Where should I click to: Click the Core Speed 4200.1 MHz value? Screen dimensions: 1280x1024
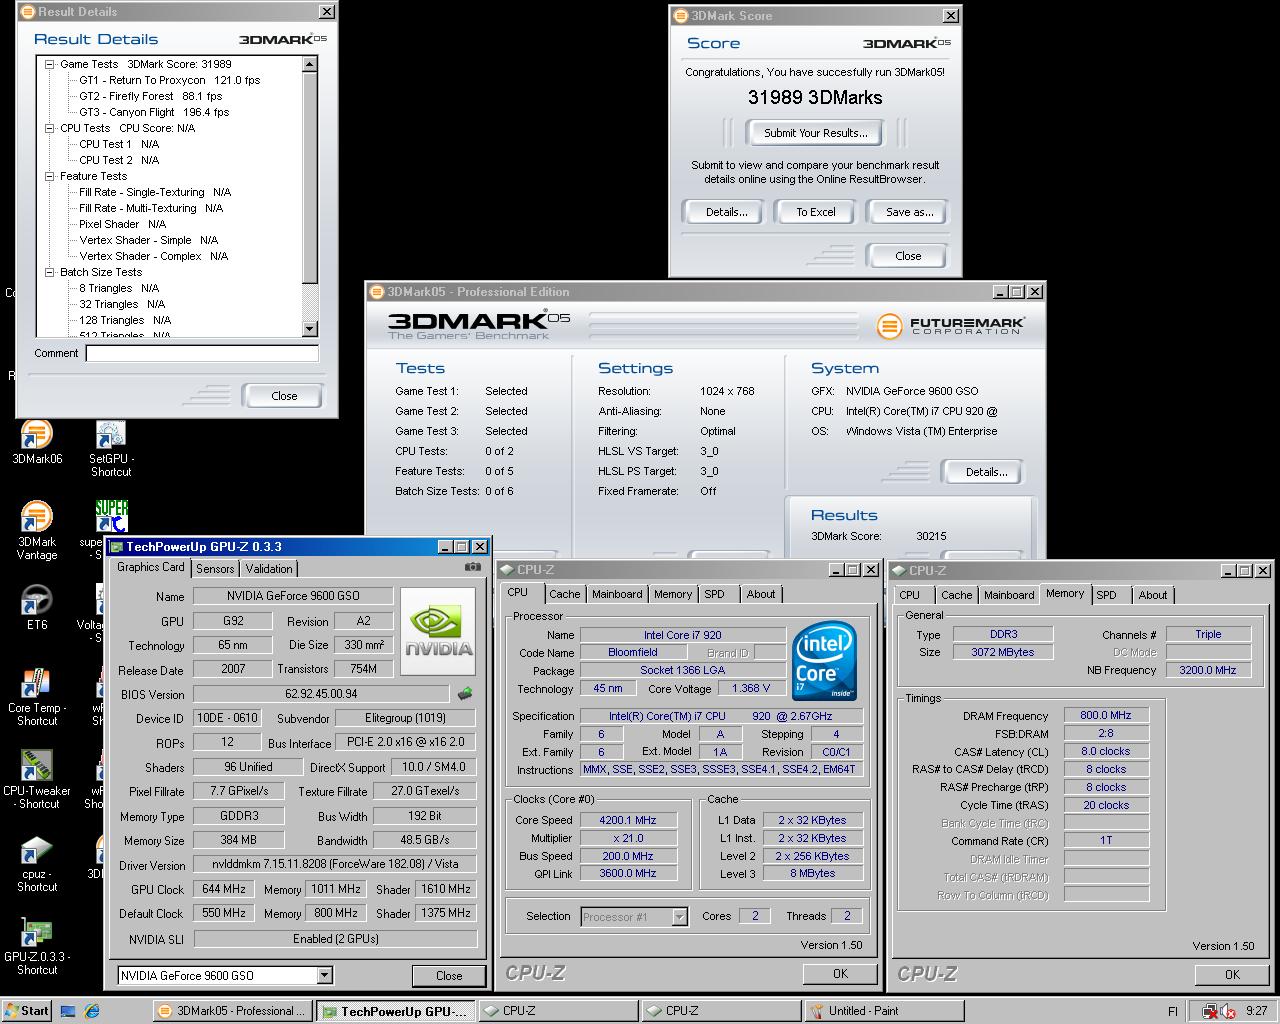click(628, 820)
